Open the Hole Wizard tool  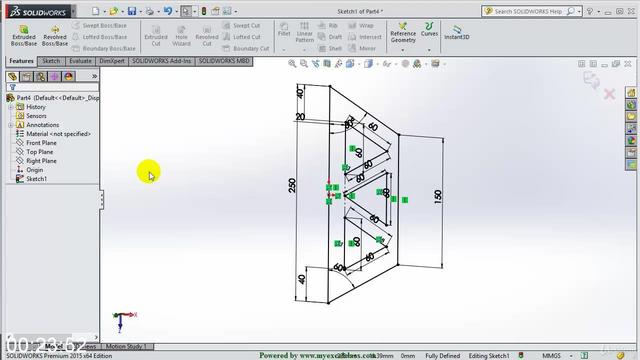click(x=181, y=35)
